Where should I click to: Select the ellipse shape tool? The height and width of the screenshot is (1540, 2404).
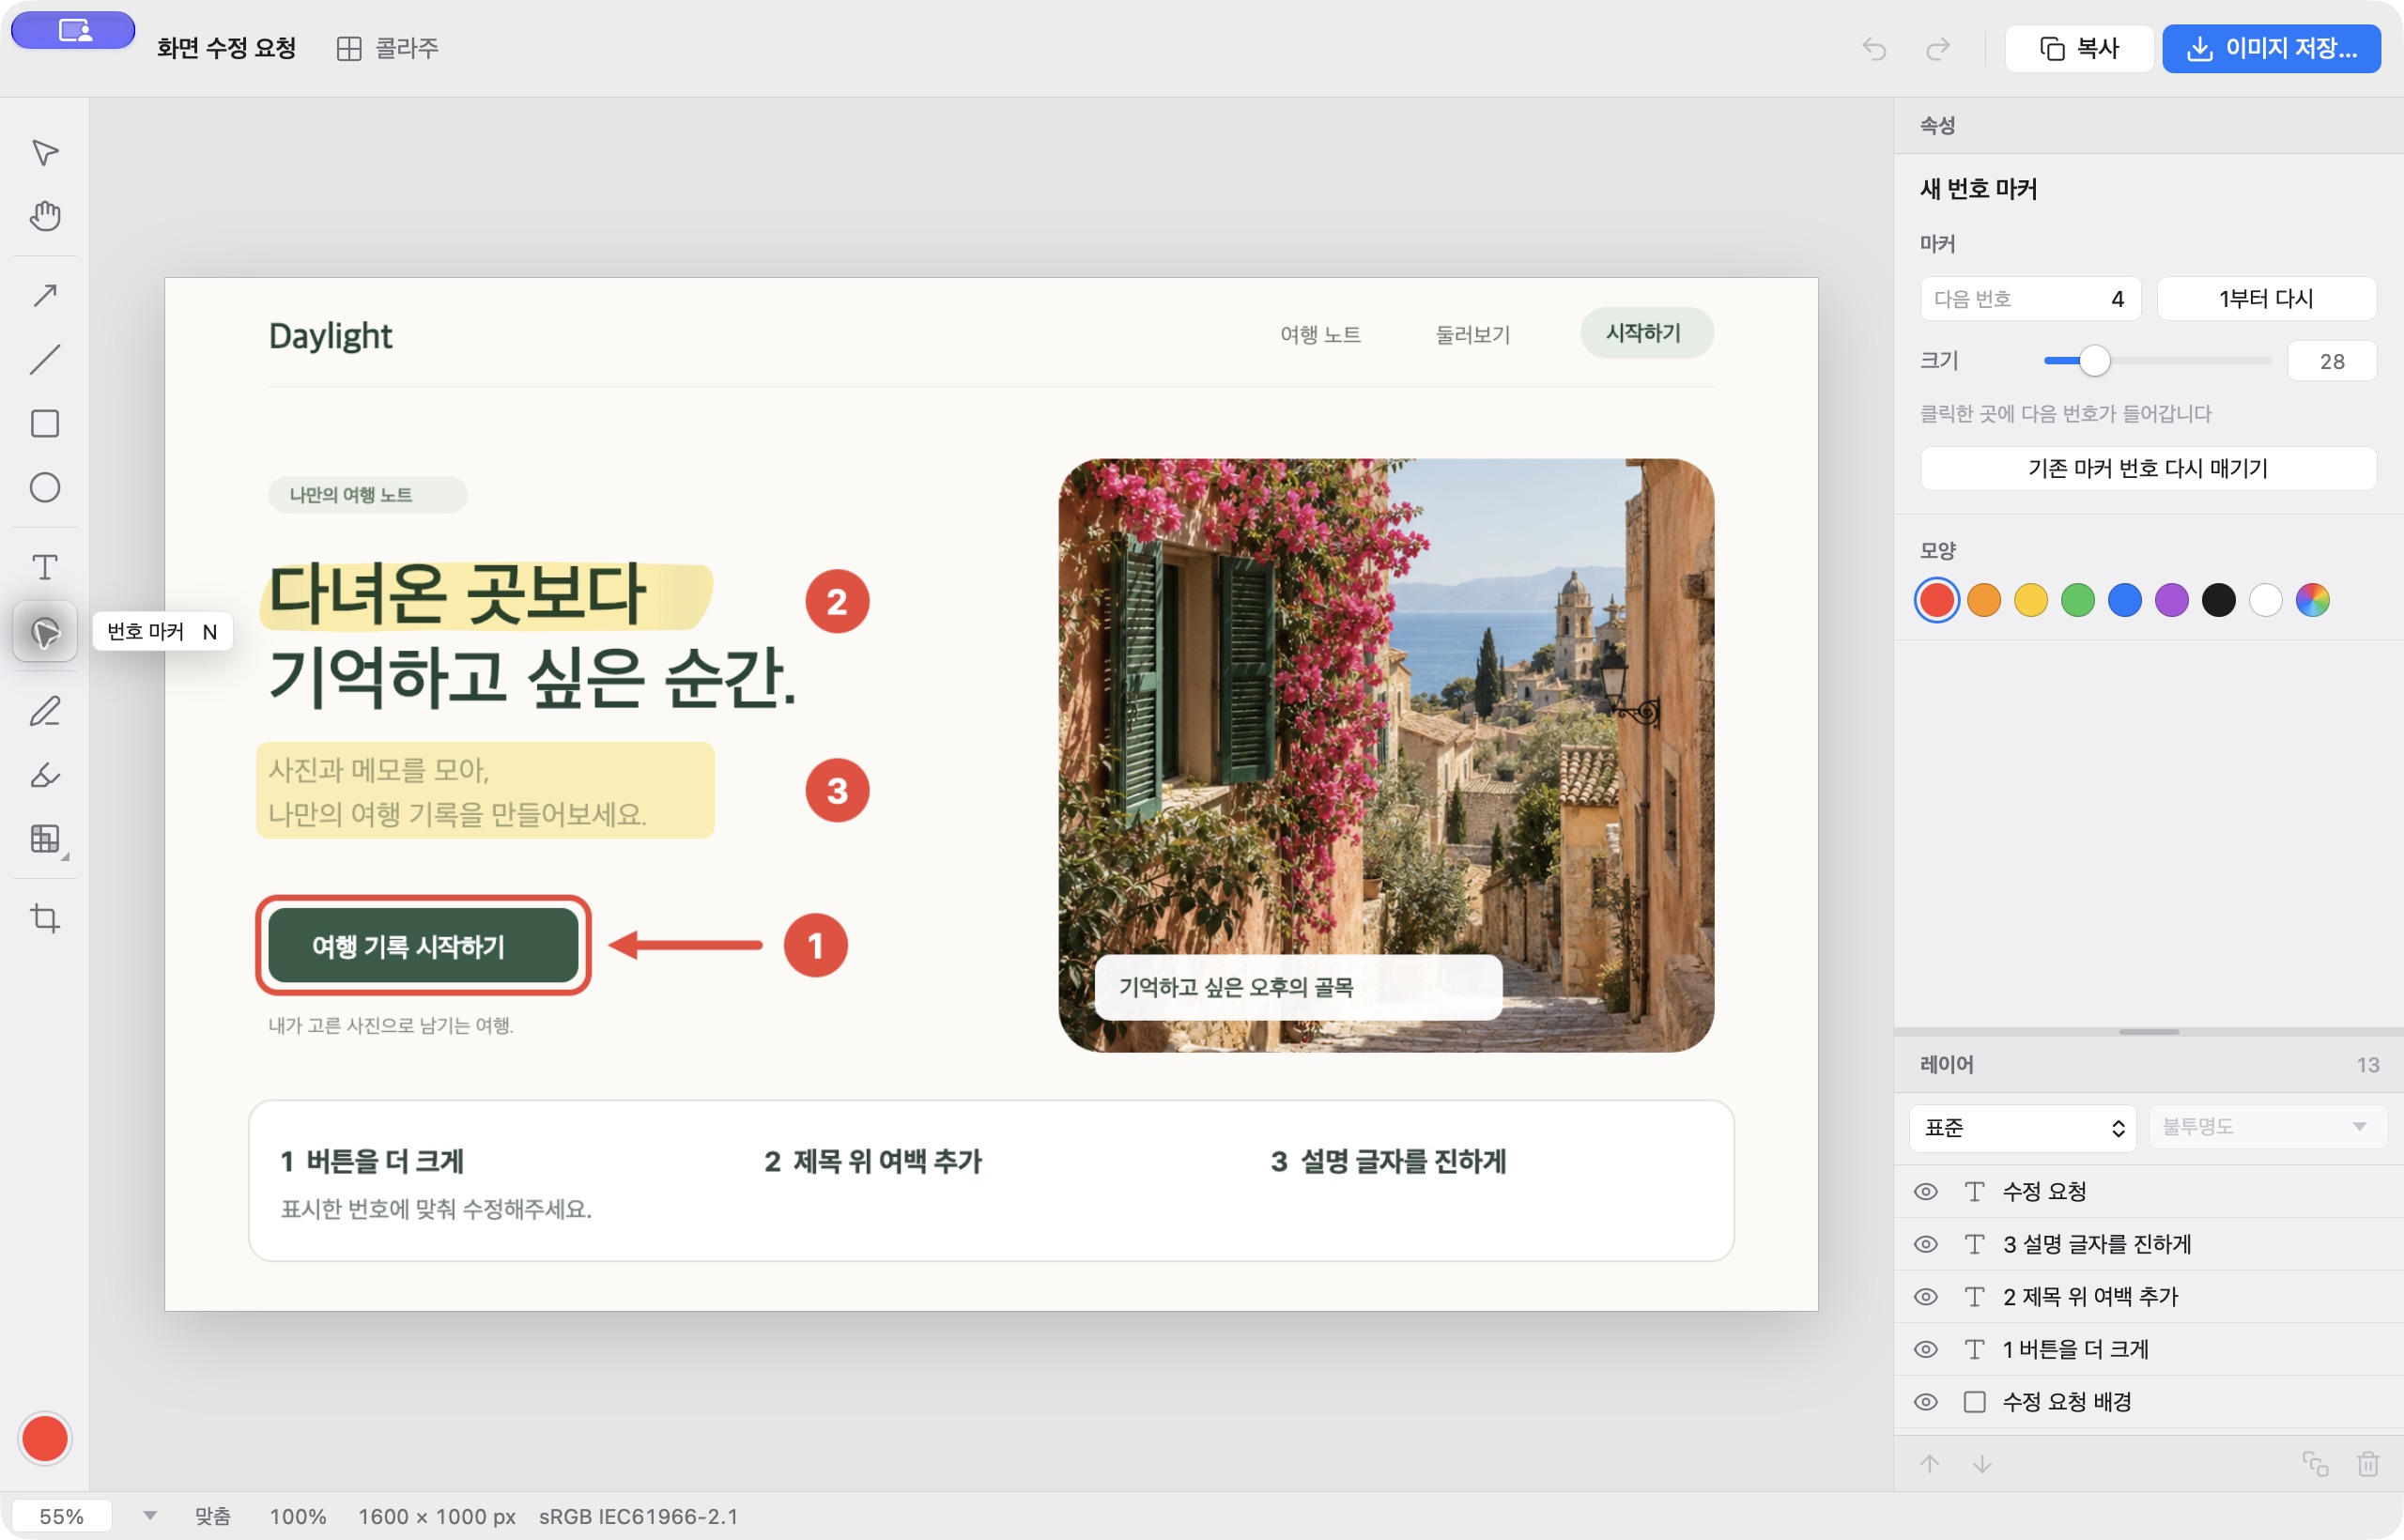coord(45,487)
